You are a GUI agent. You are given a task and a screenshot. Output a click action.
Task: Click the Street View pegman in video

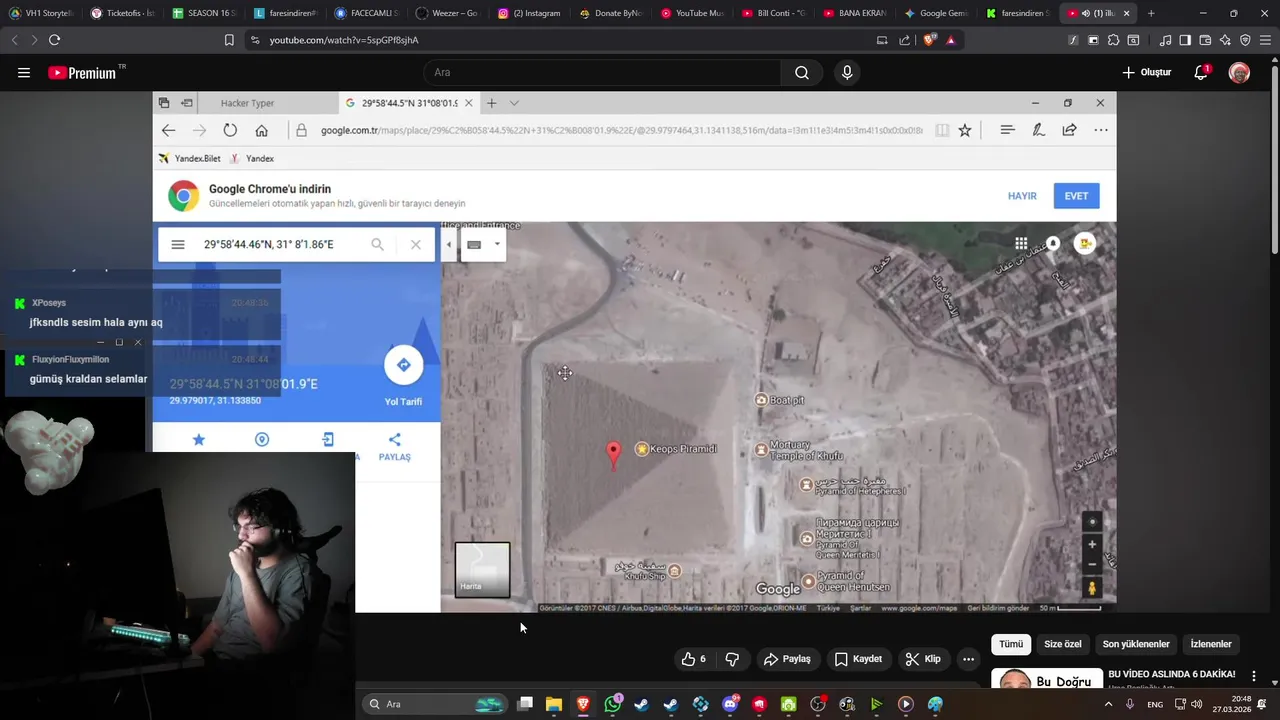tap(1092, 588)
